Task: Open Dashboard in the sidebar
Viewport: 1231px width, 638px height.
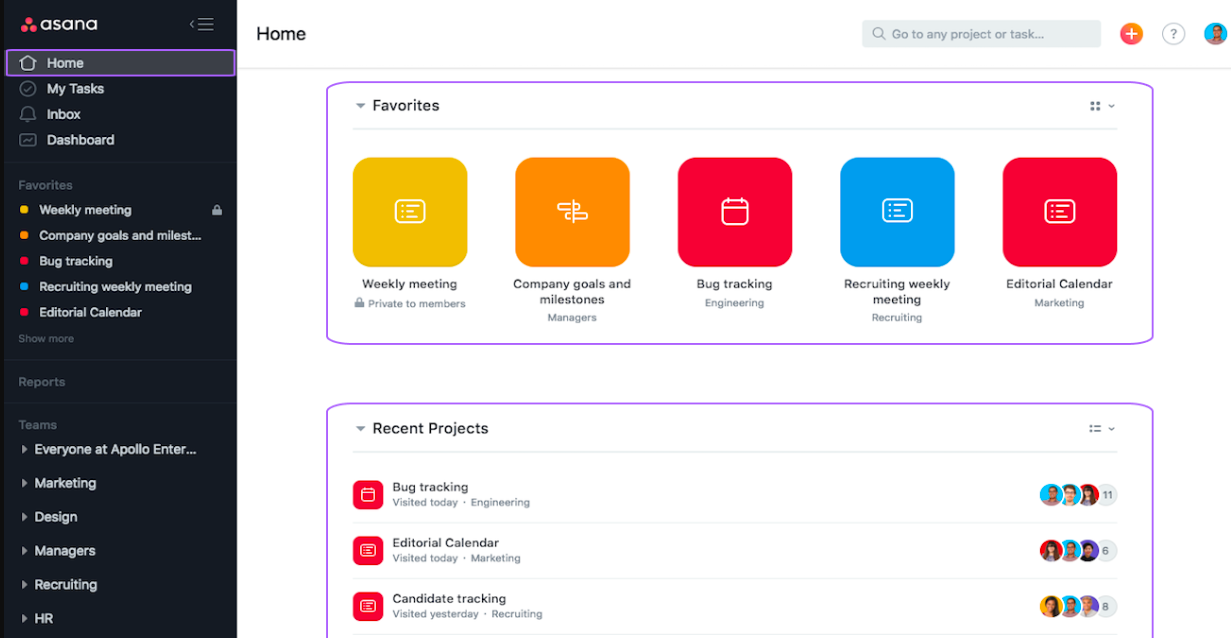Action: pyautogui.click(x=80, y=140)
